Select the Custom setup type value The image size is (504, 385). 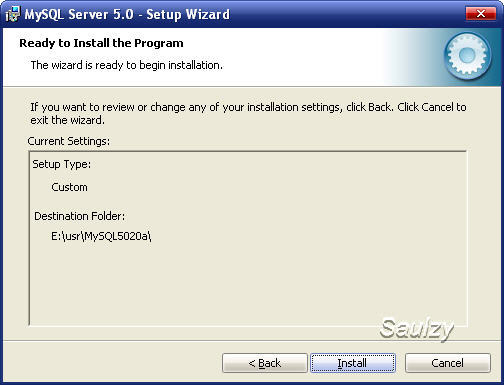(69, 187)
